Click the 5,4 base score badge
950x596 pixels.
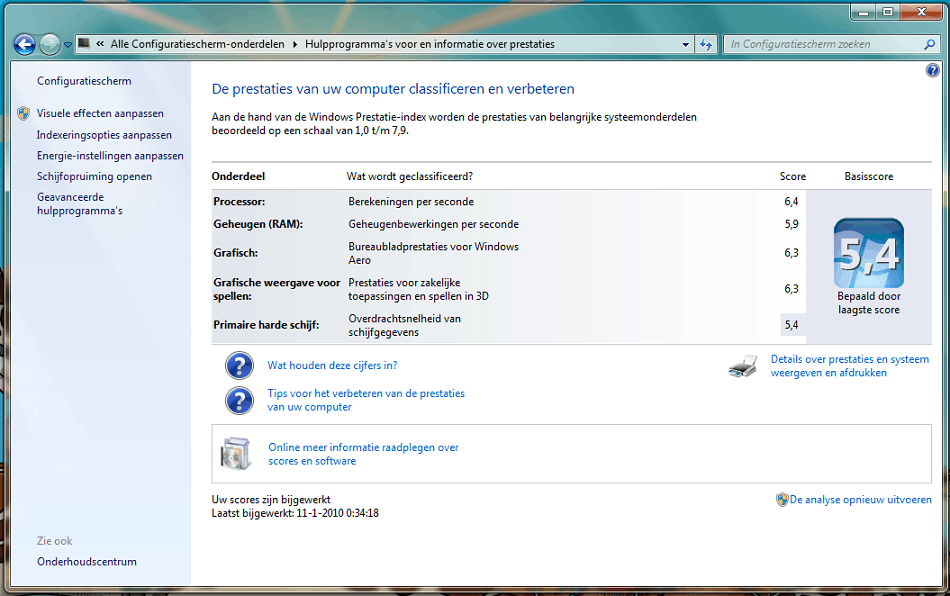[869, 253]
